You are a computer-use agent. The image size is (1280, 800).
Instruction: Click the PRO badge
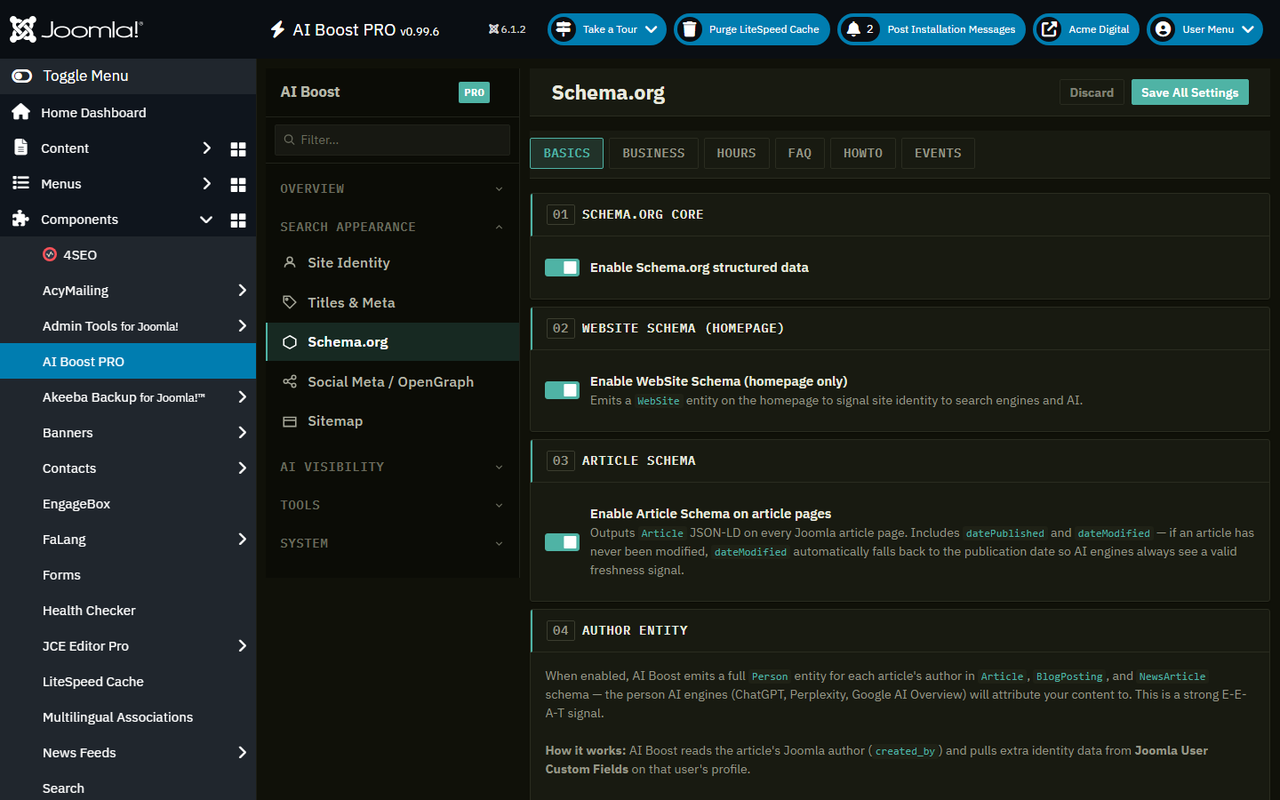pos(474,92)
